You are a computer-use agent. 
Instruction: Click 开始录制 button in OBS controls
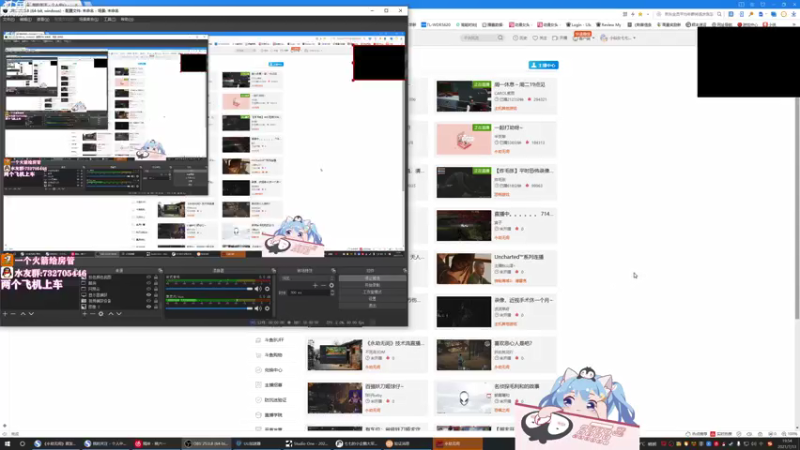[x=372, y=285]
